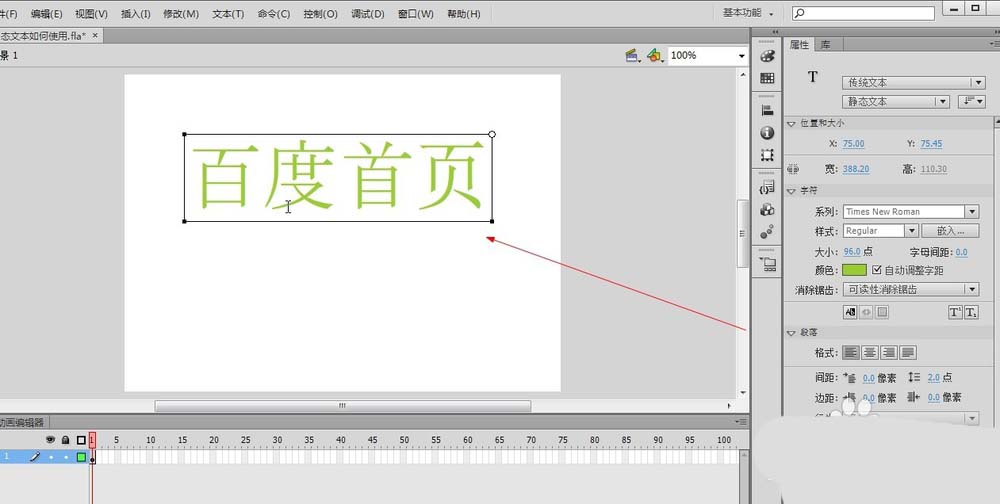Toggle show all layers as outlines
Screen dimensions: 1000x504
point(81,440)
